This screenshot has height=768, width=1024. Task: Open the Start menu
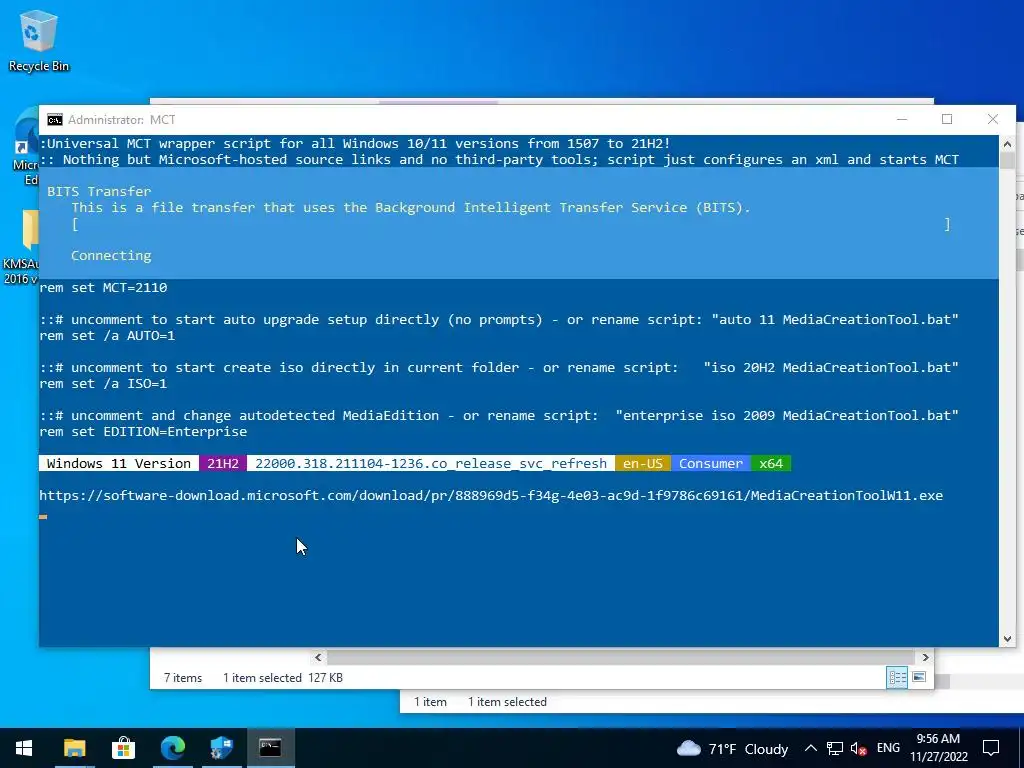pos(24,748)
